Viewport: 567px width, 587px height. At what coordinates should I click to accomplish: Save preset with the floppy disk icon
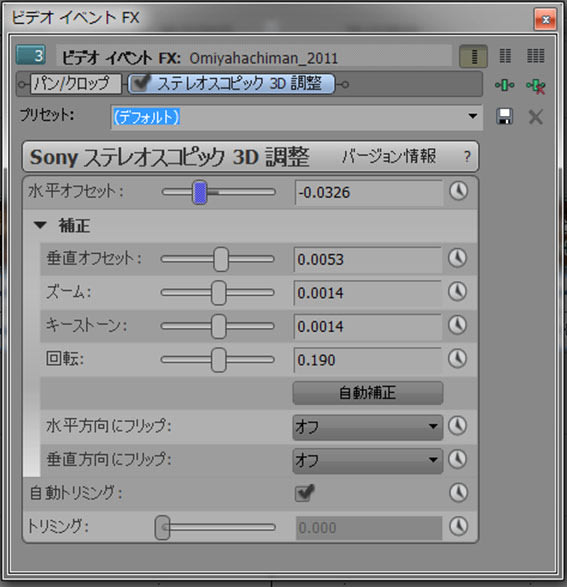(504, 116)
